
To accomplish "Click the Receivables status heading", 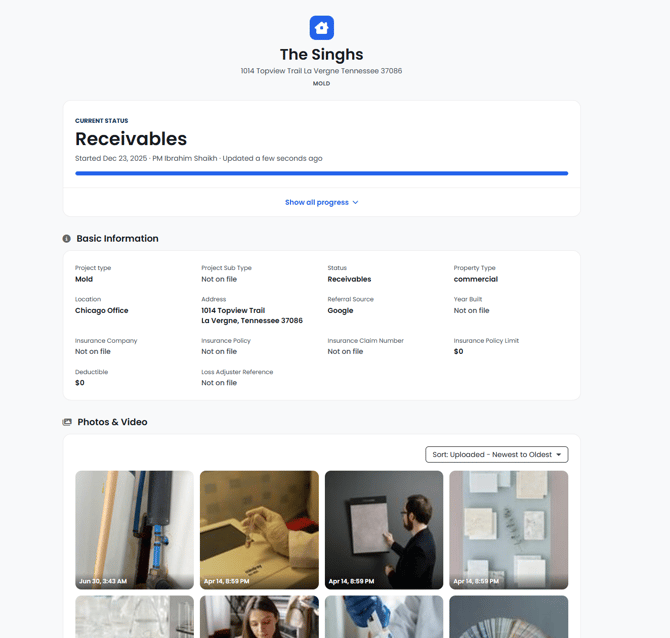I will tap(131, 139).
